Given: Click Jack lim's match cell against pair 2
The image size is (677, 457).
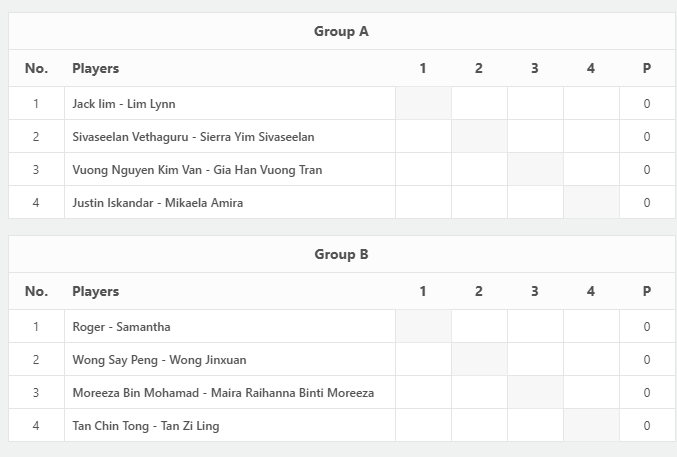Looking at the screenshot, I should pyautogui.click(x=479, y=103).
